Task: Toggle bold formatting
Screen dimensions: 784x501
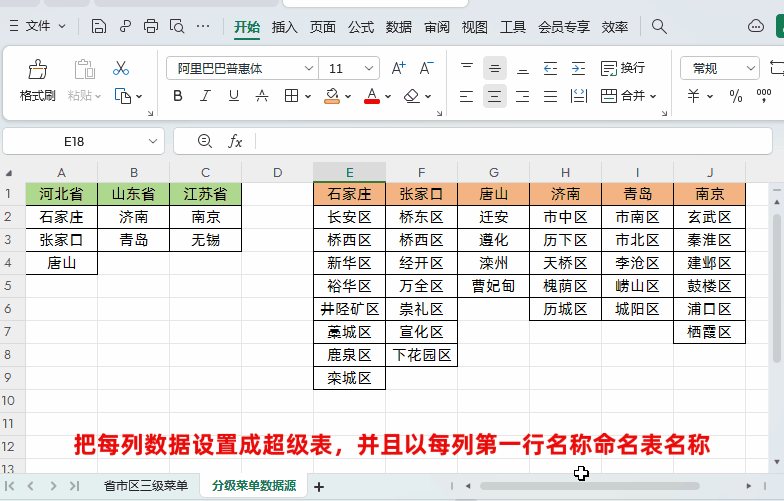Action: (178, 96)
